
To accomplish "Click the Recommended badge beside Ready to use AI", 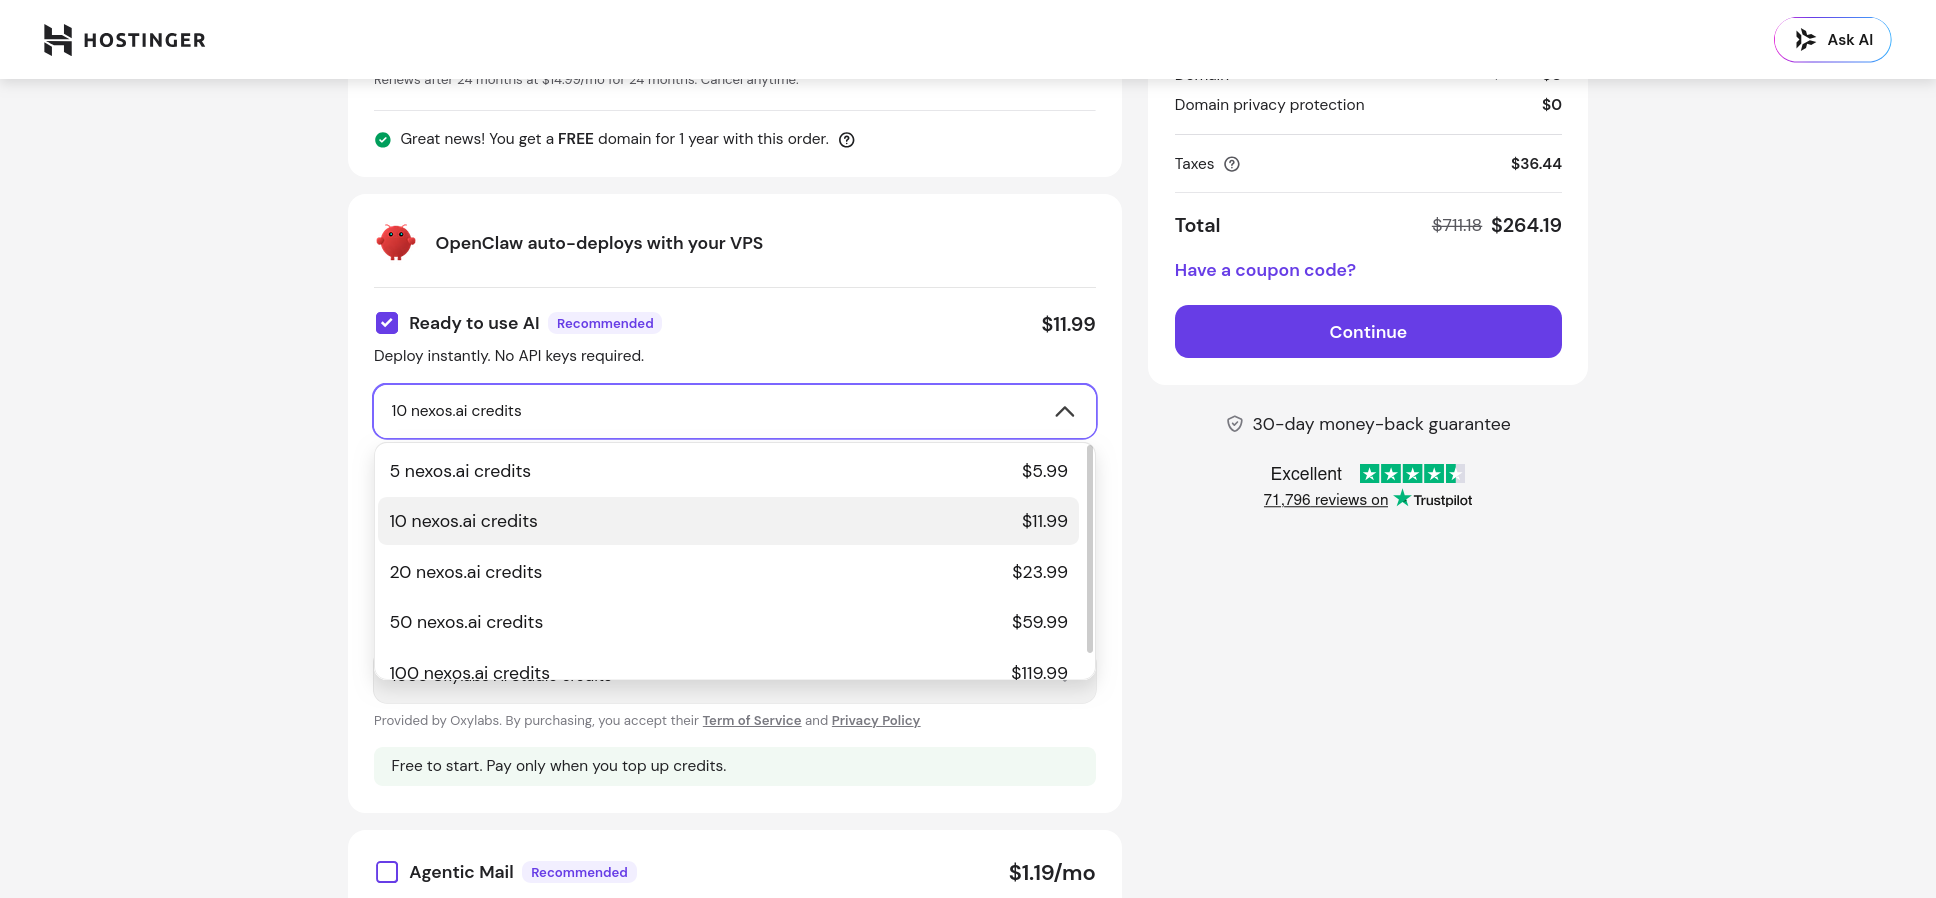I will pos(605,323).
